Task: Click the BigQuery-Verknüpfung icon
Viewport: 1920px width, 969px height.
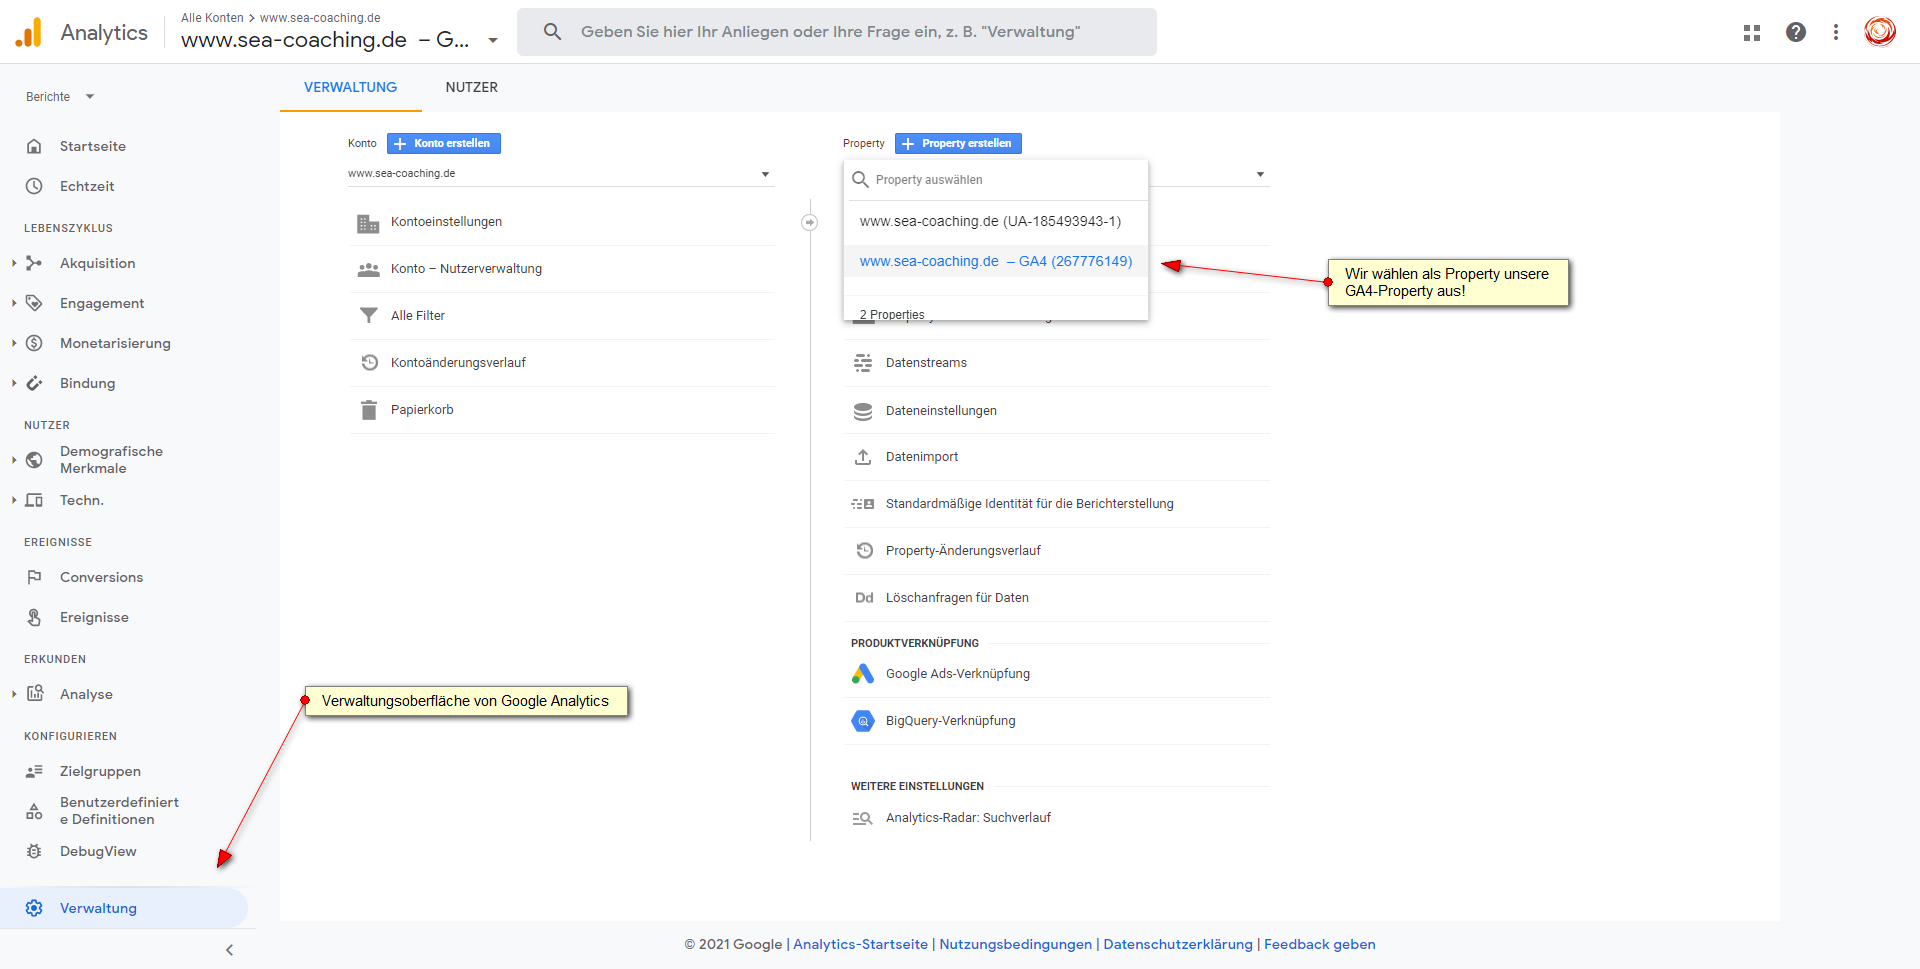Action: tap(862, 721)
